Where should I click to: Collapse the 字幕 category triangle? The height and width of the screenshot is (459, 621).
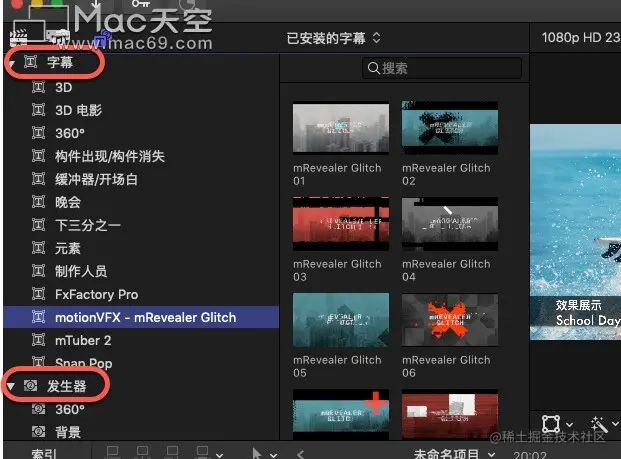click(12, 63)
